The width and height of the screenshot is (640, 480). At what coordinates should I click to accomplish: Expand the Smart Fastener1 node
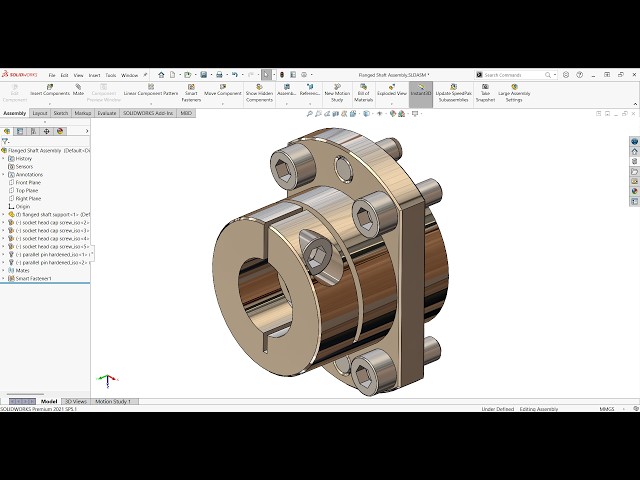[4, 278]
